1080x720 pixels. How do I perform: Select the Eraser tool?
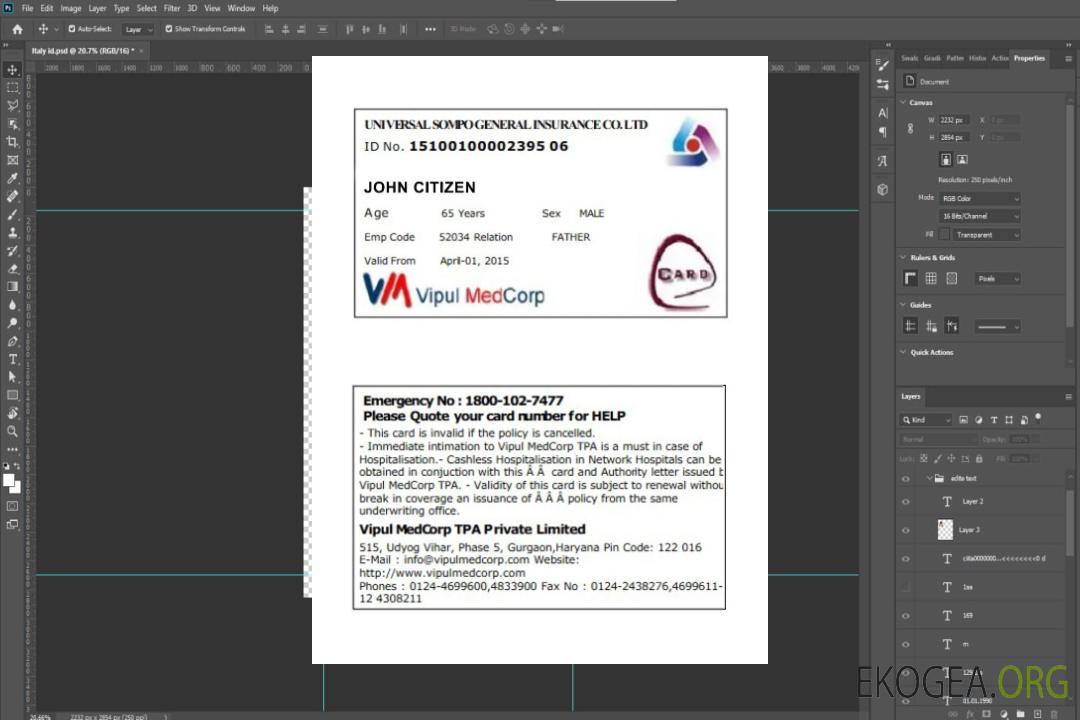pyautogui.click(x=12, y=269)
